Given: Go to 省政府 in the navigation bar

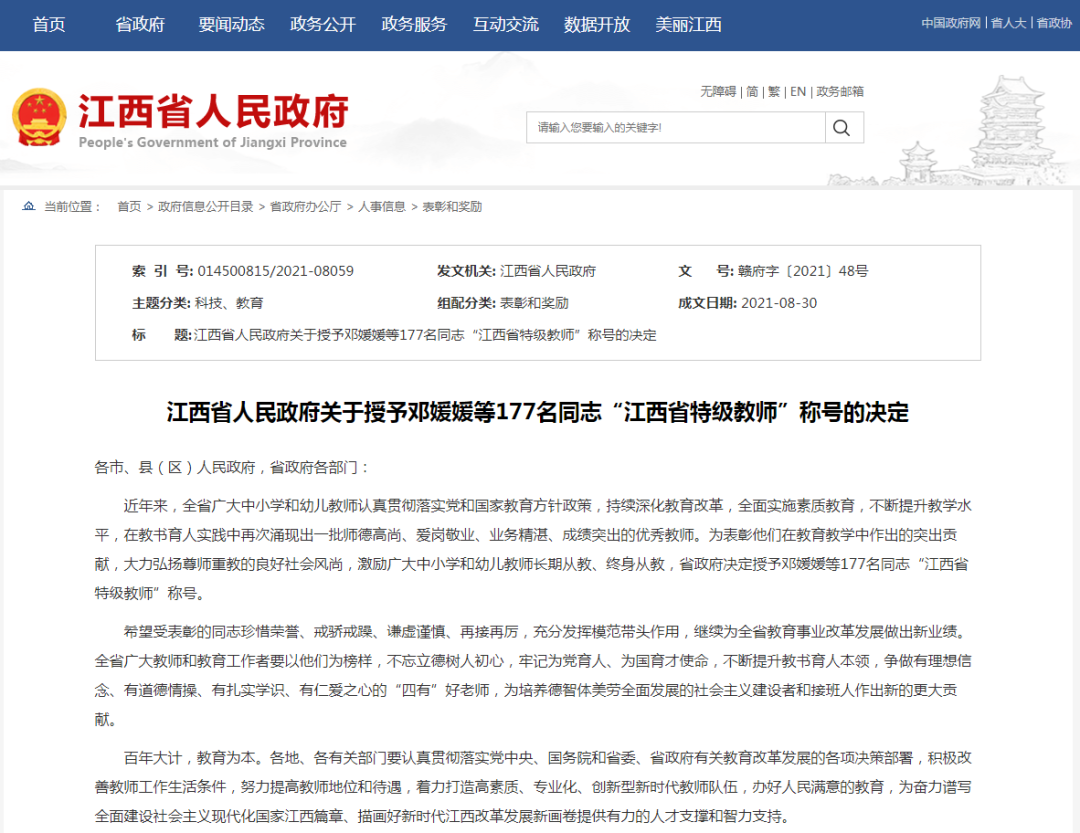Looking at the screenshot, I should click(x=140, y=25).
